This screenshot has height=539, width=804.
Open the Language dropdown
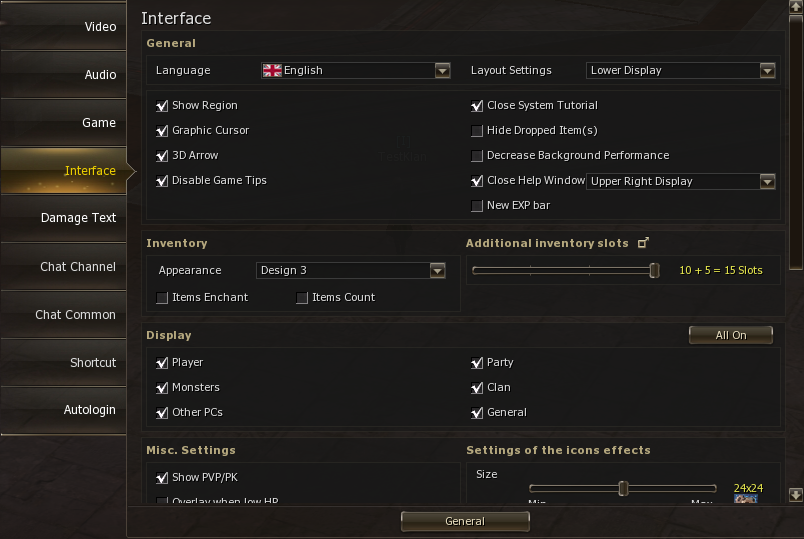[x=442, y=71]
